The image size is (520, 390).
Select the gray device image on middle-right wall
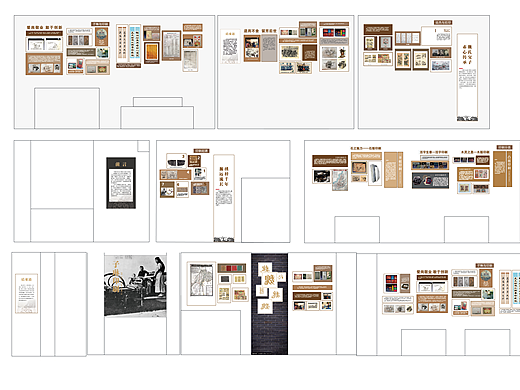[x=376, y=173]
